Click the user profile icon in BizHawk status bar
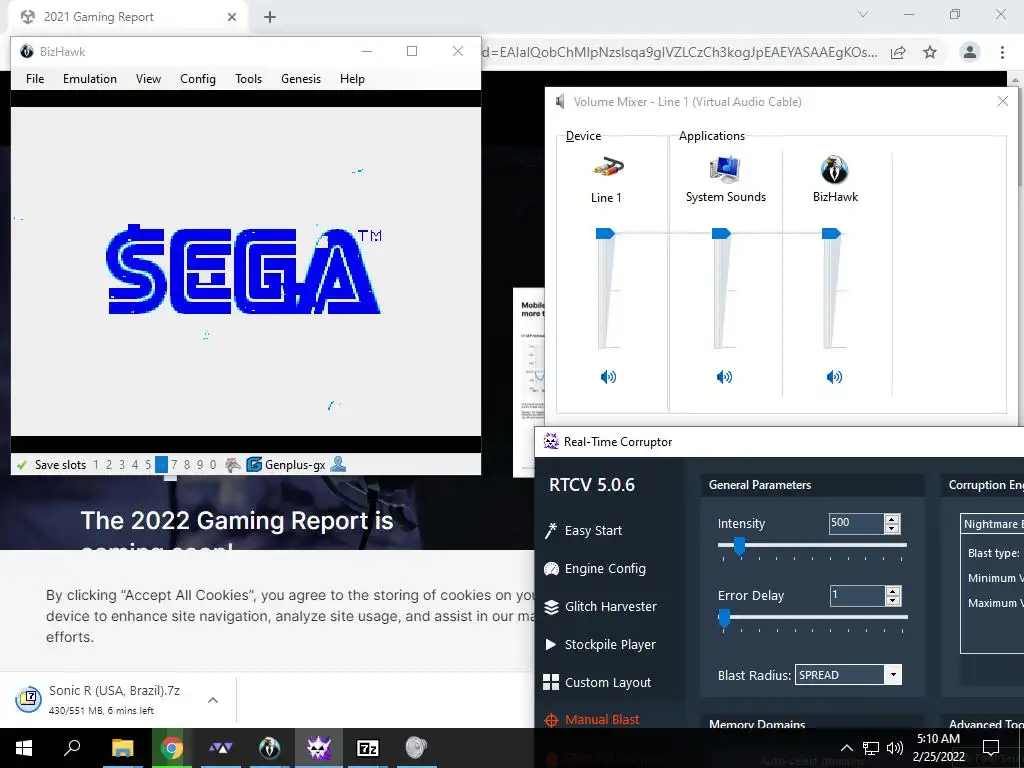Viewport: 1024px width, 768px height. 338,464
